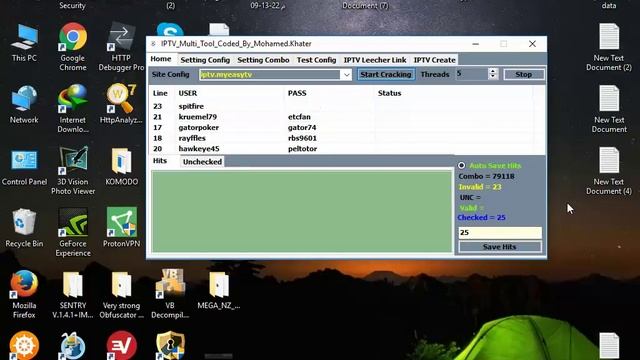
Task: Launch Internet Download Manager shortcut
Action: pyautogui.click(x=73, y=109)
